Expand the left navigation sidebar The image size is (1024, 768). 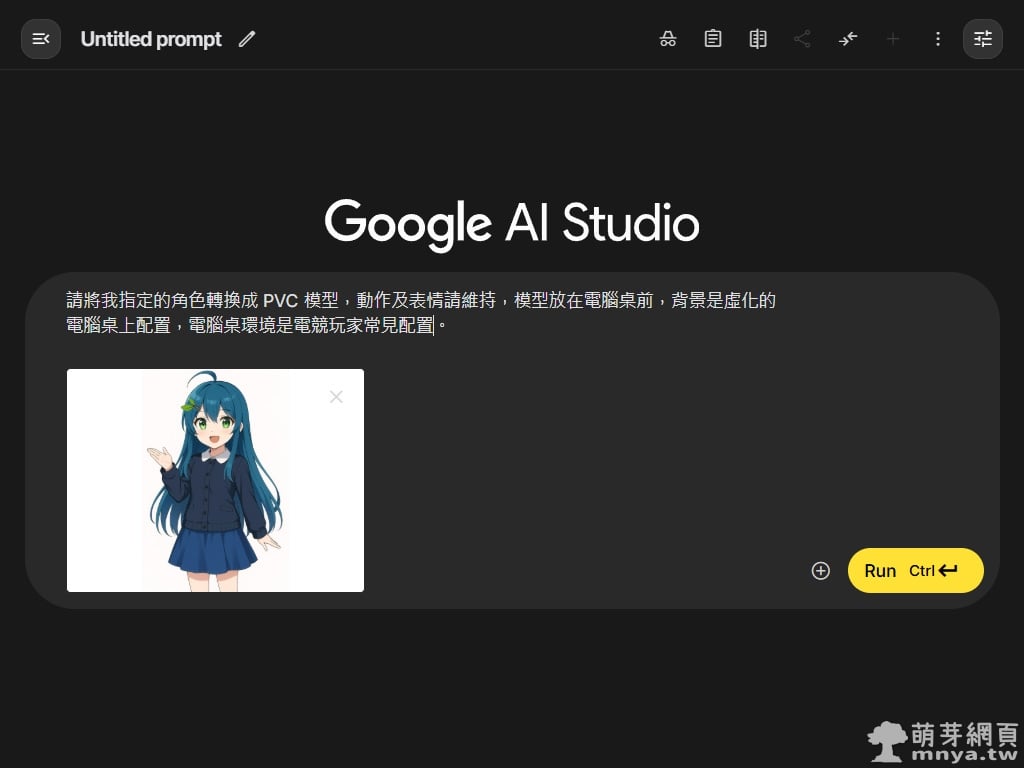point(41,39)
